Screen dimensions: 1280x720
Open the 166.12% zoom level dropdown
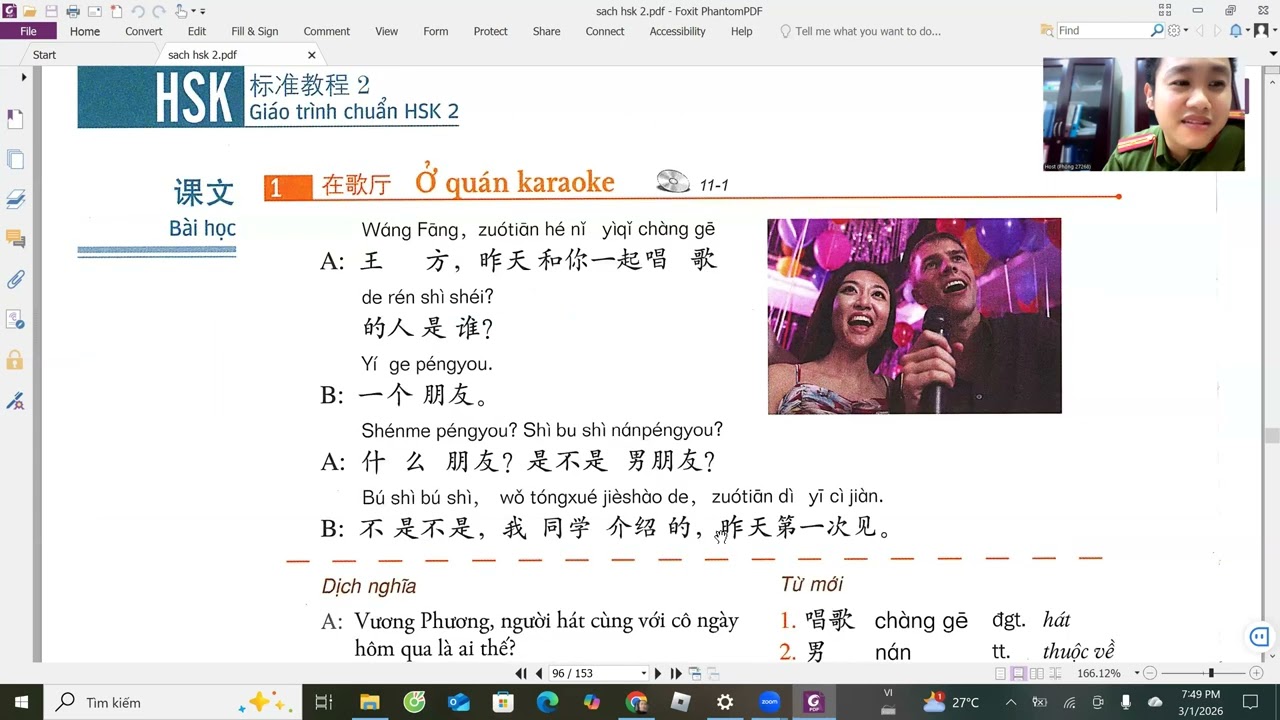click(1136, 673)
